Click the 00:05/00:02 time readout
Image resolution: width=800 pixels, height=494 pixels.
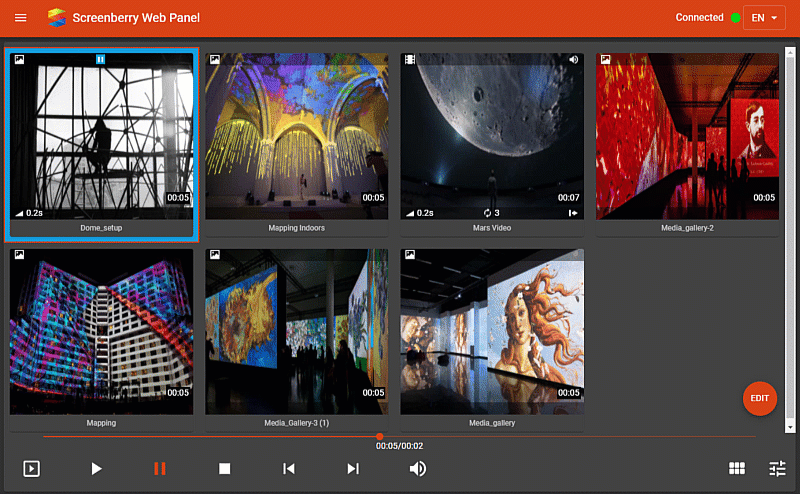[x=399, y=446]
